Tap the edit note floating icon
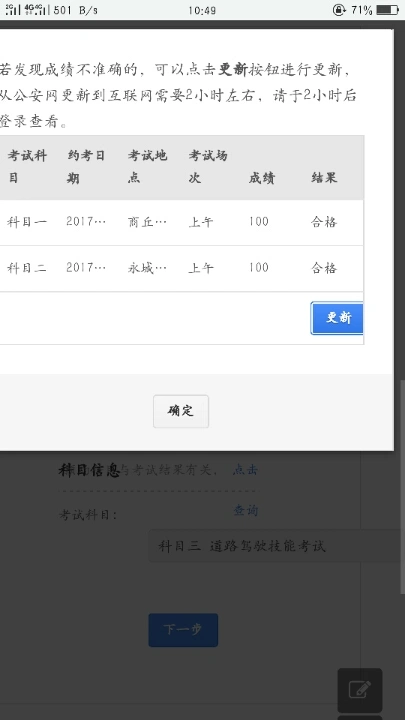 coord(360,690)
